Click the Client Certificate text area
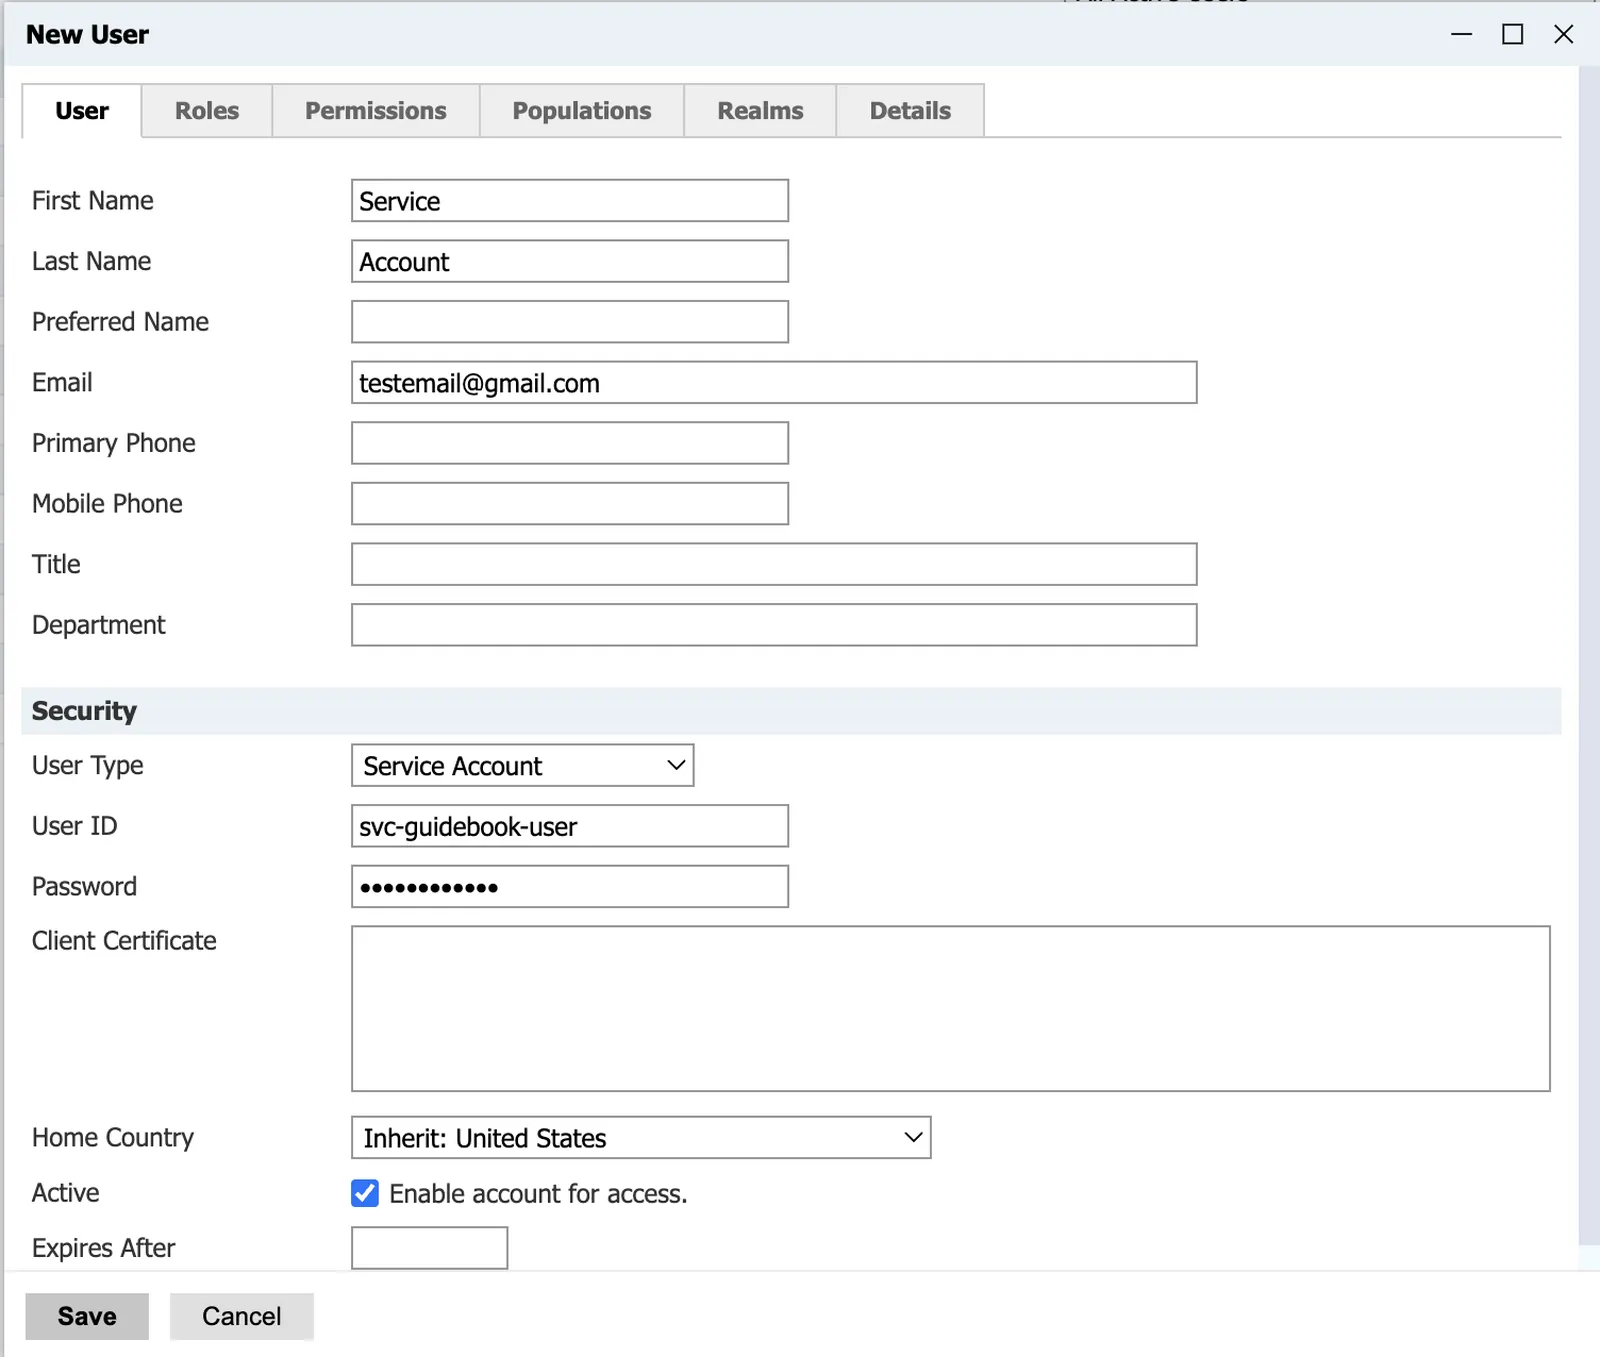This screenshot has width=1600, height=1357. point(951,1009)
